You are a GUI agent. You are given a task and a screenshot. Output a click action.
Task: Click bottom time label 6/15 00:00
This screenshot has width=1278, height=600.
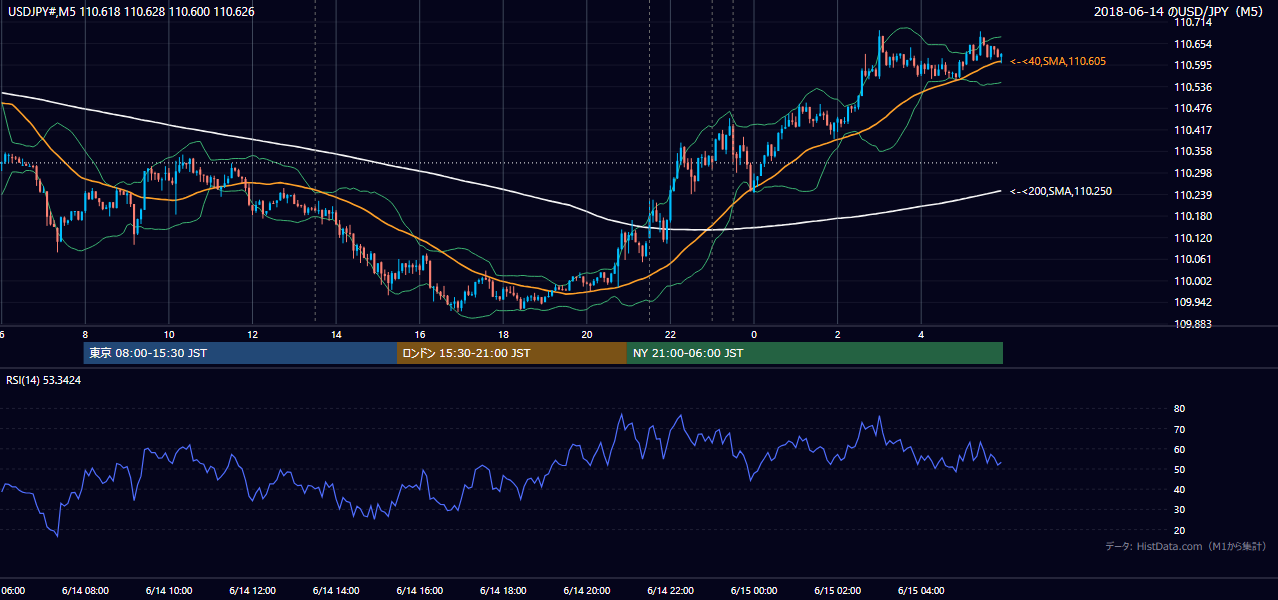point(755,591)
